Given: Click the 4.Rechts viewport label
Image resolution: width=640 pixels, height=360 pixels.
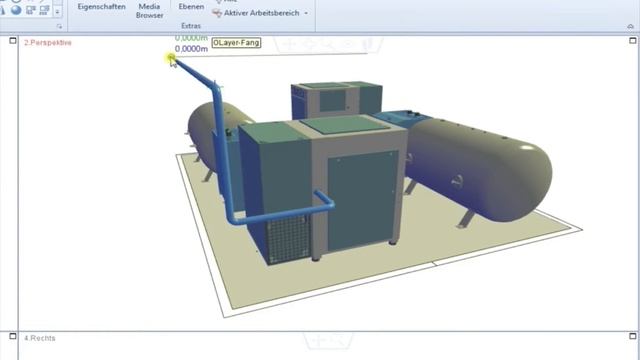Looking at the screenshot, I should click(x=40, y=338).
